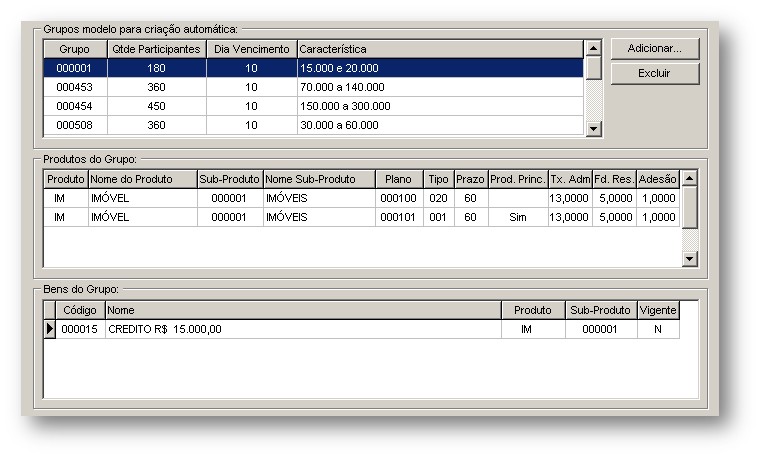Click the Vigente value N

click(658, 329)
